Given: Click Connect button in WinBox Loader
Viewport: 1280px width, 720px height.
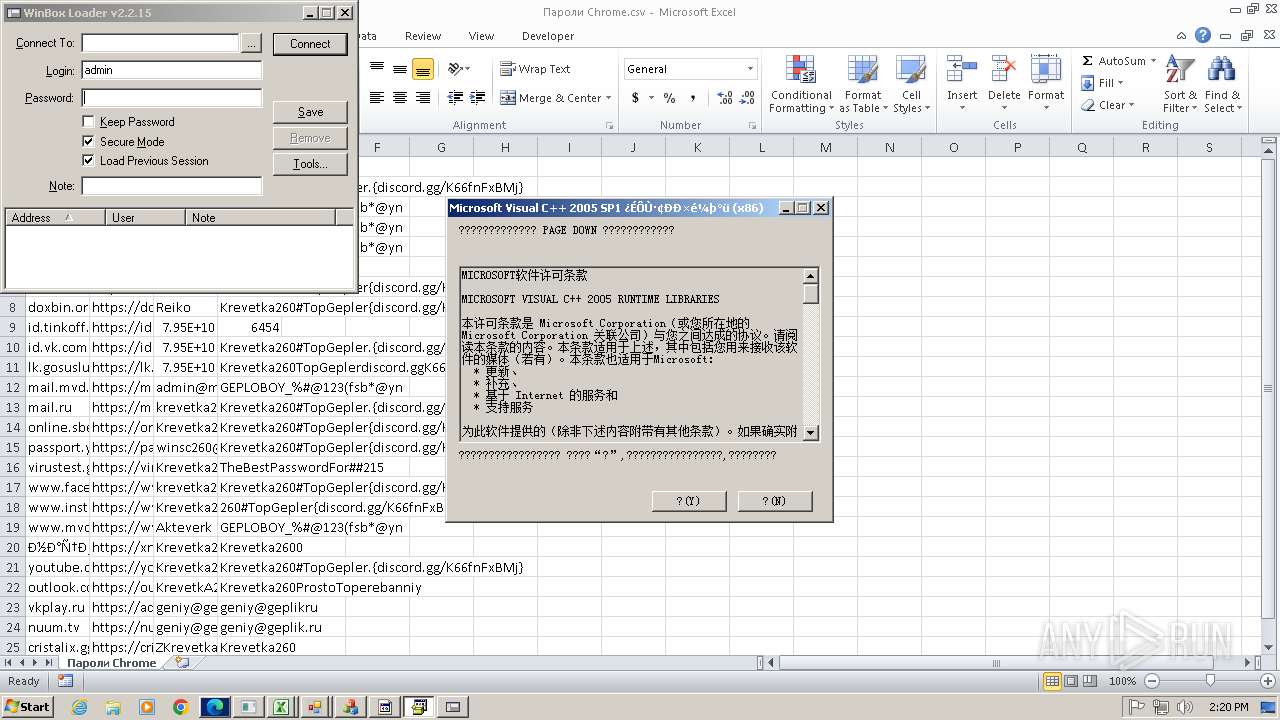Looking at the screenshot, I should [310, 44].
